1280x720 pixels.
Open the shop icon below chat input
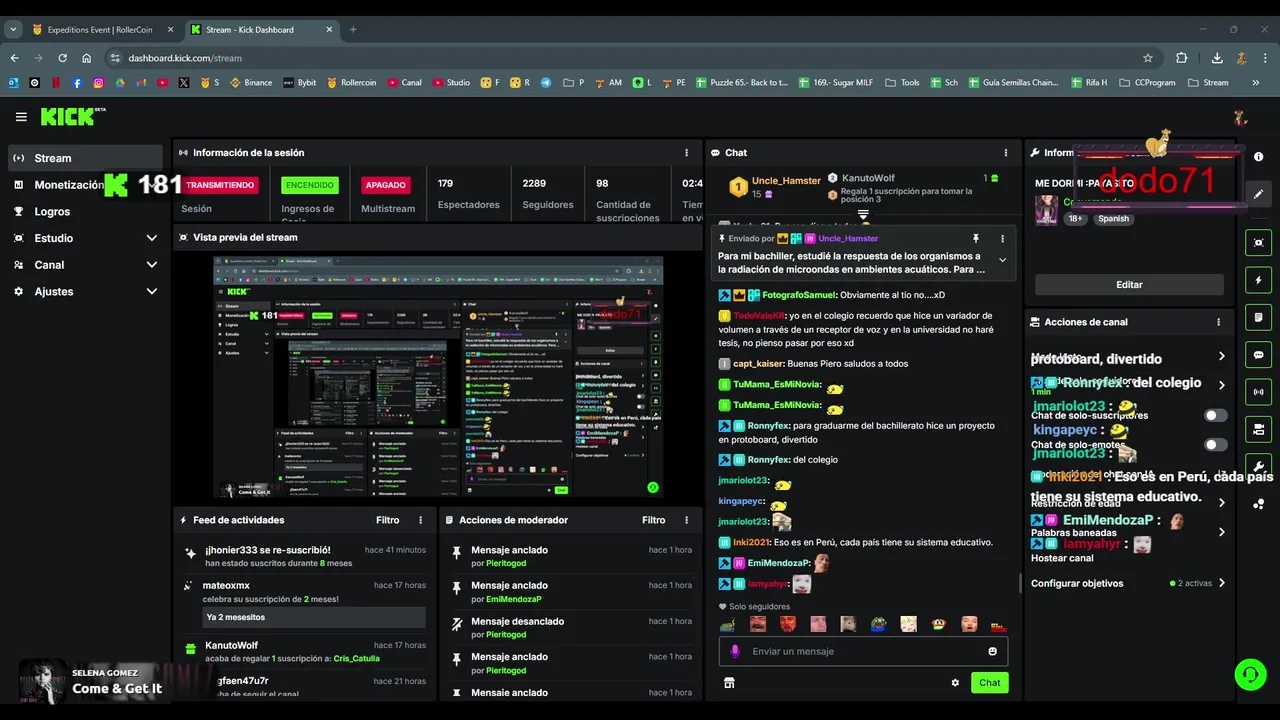tap(729, 683)
